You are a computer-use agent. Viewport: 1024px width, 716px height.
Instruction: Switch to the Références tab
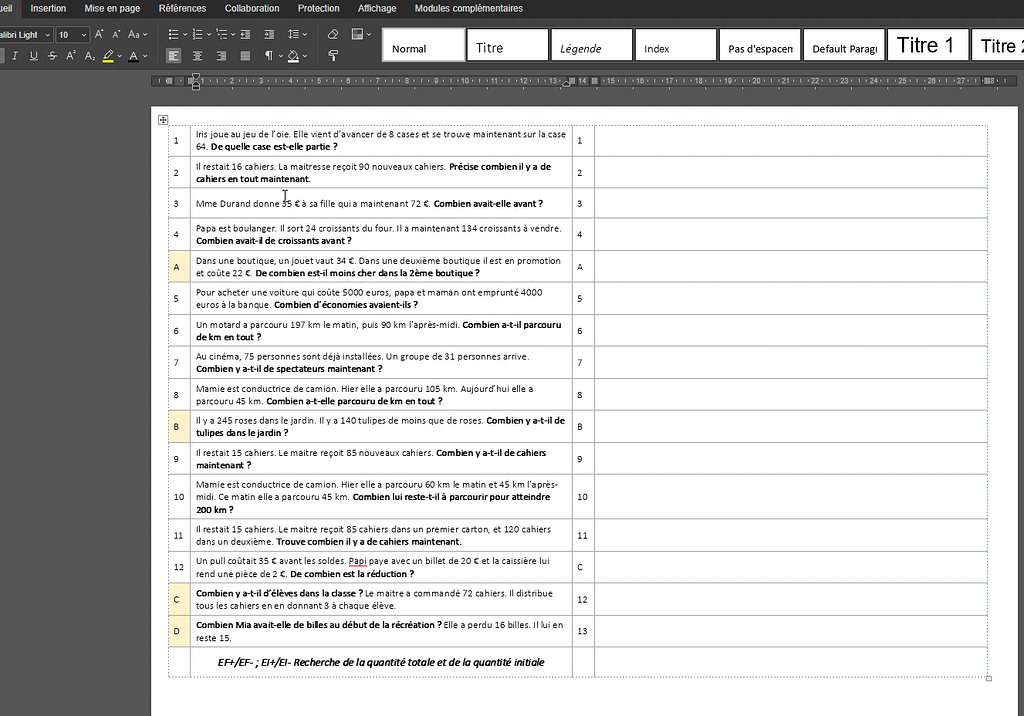(x=182, y=8)
